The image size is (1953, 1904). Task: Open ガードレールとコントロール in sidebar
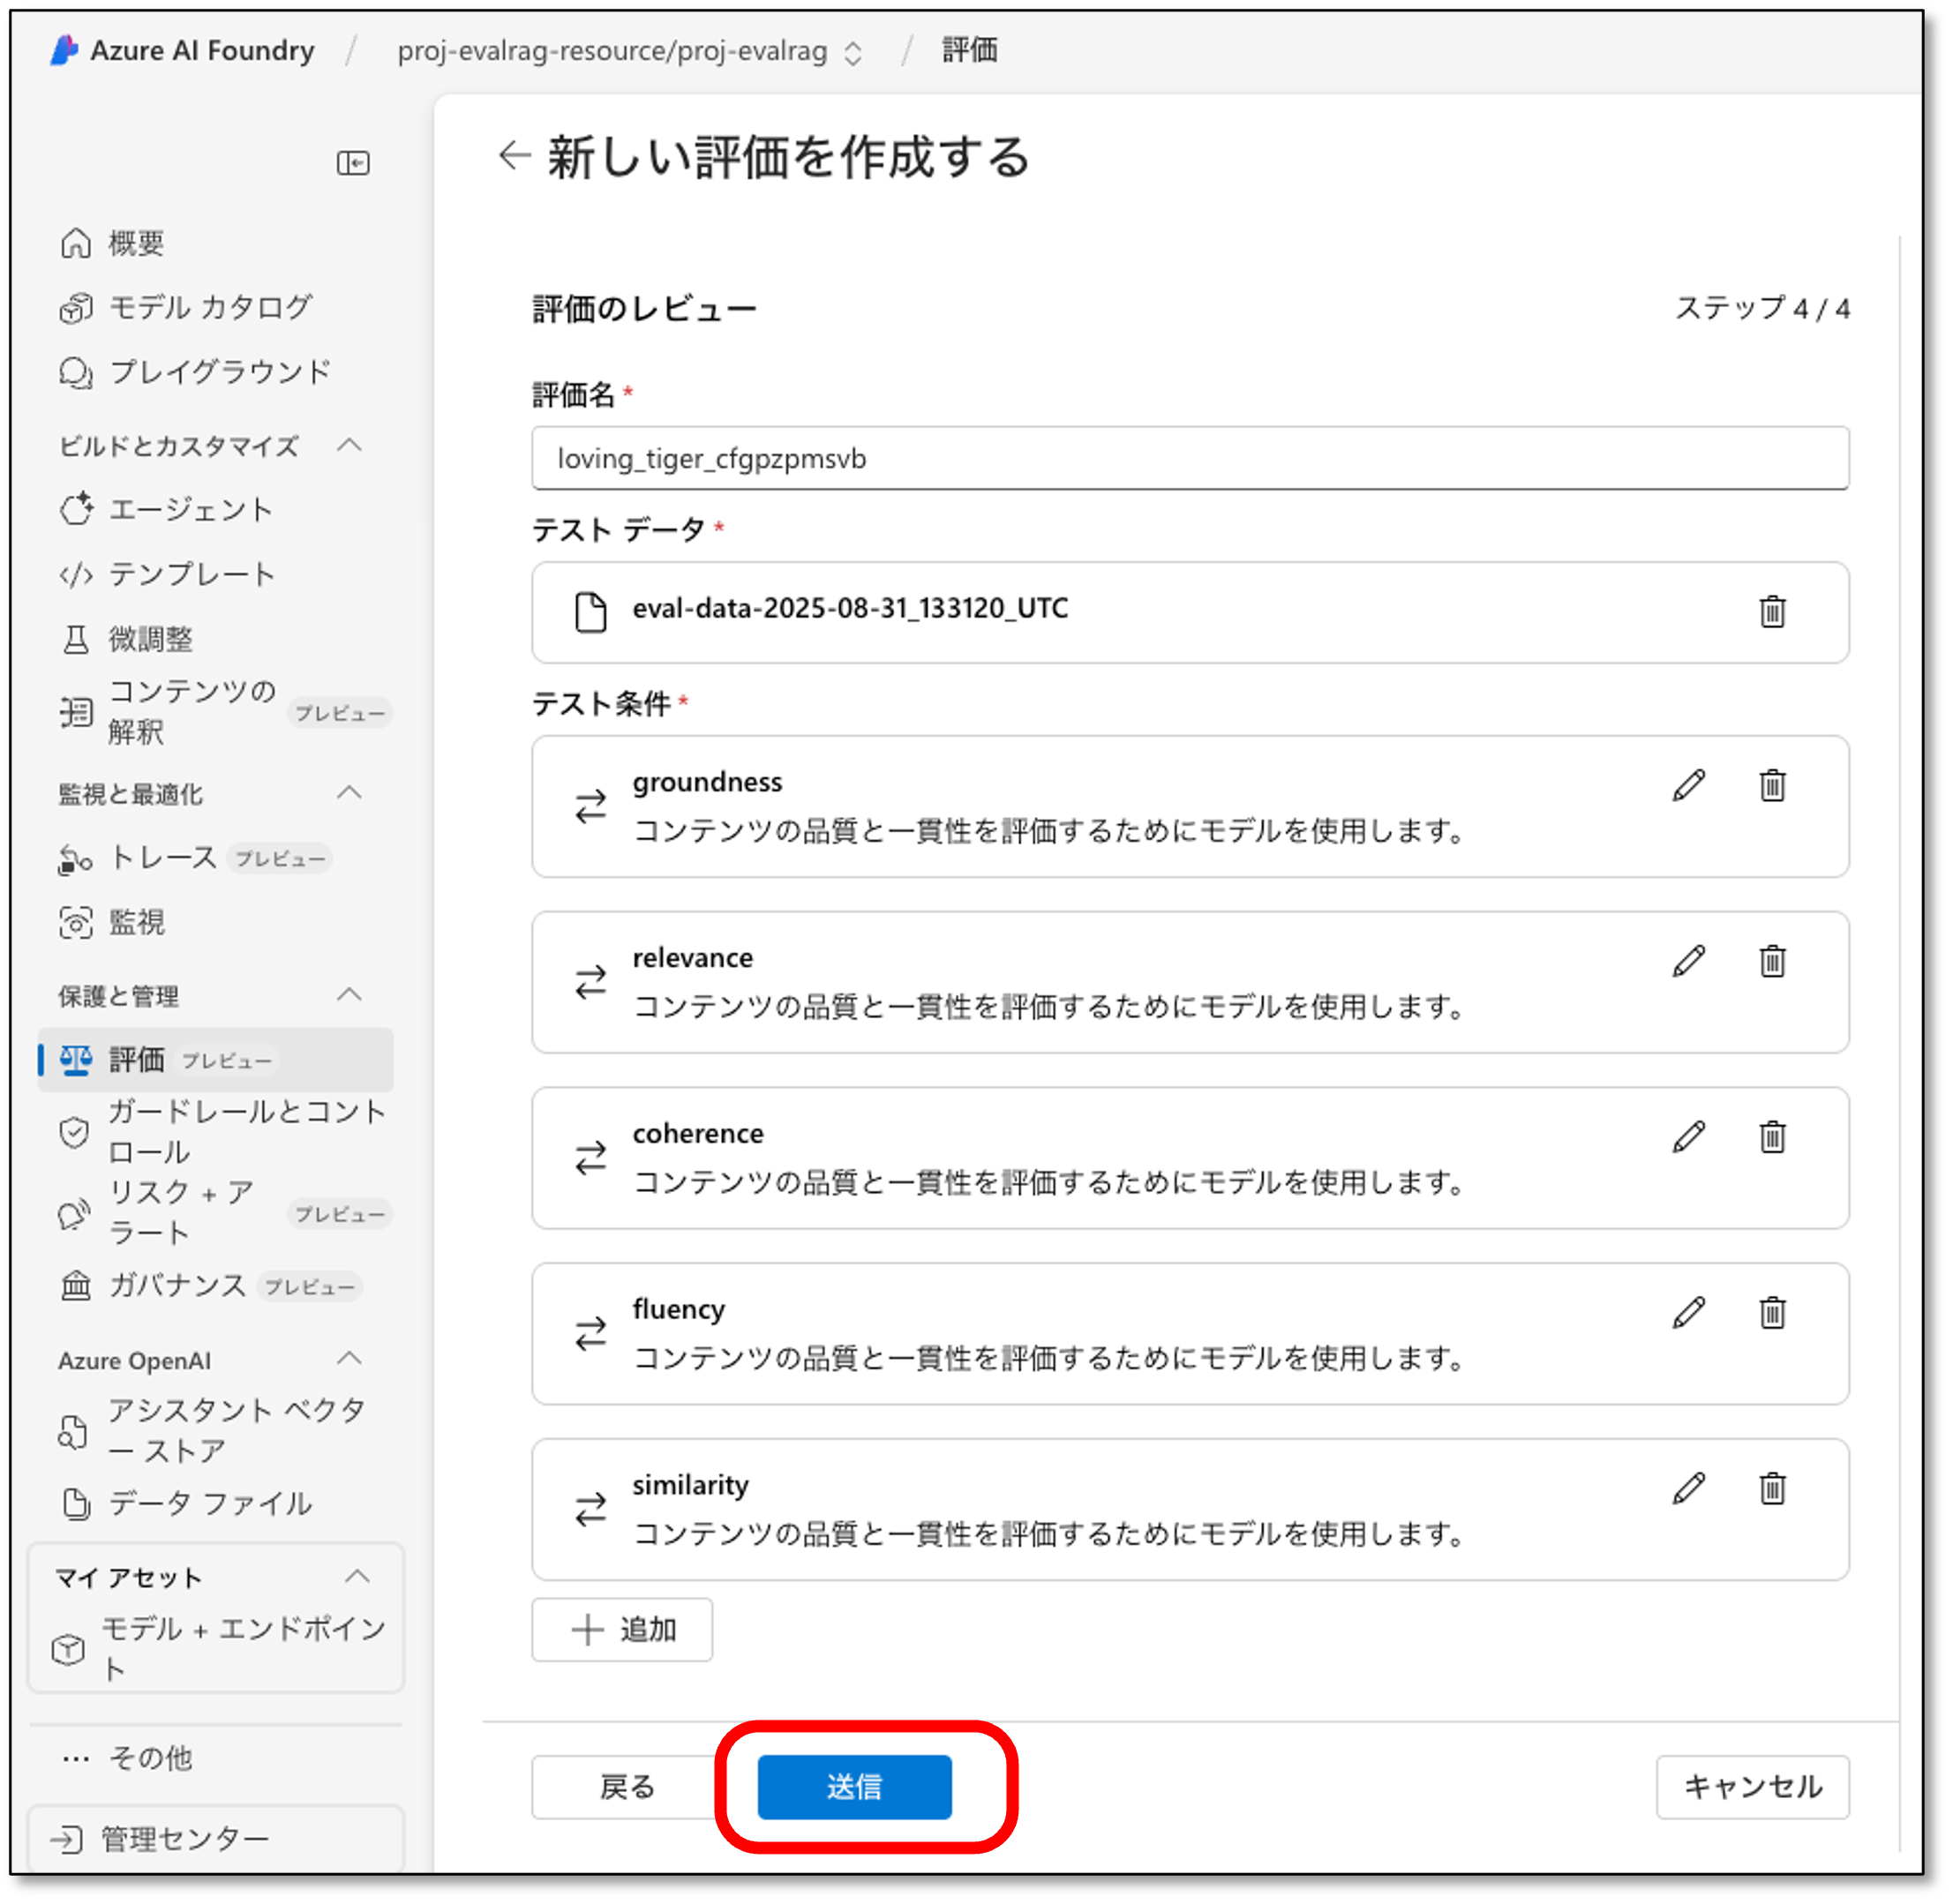pos(216,1134)
